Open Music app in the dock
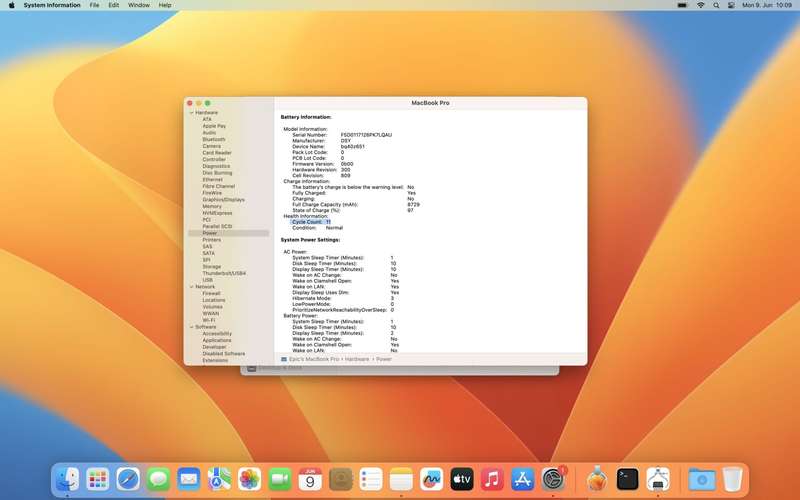 tap(492, 480)
